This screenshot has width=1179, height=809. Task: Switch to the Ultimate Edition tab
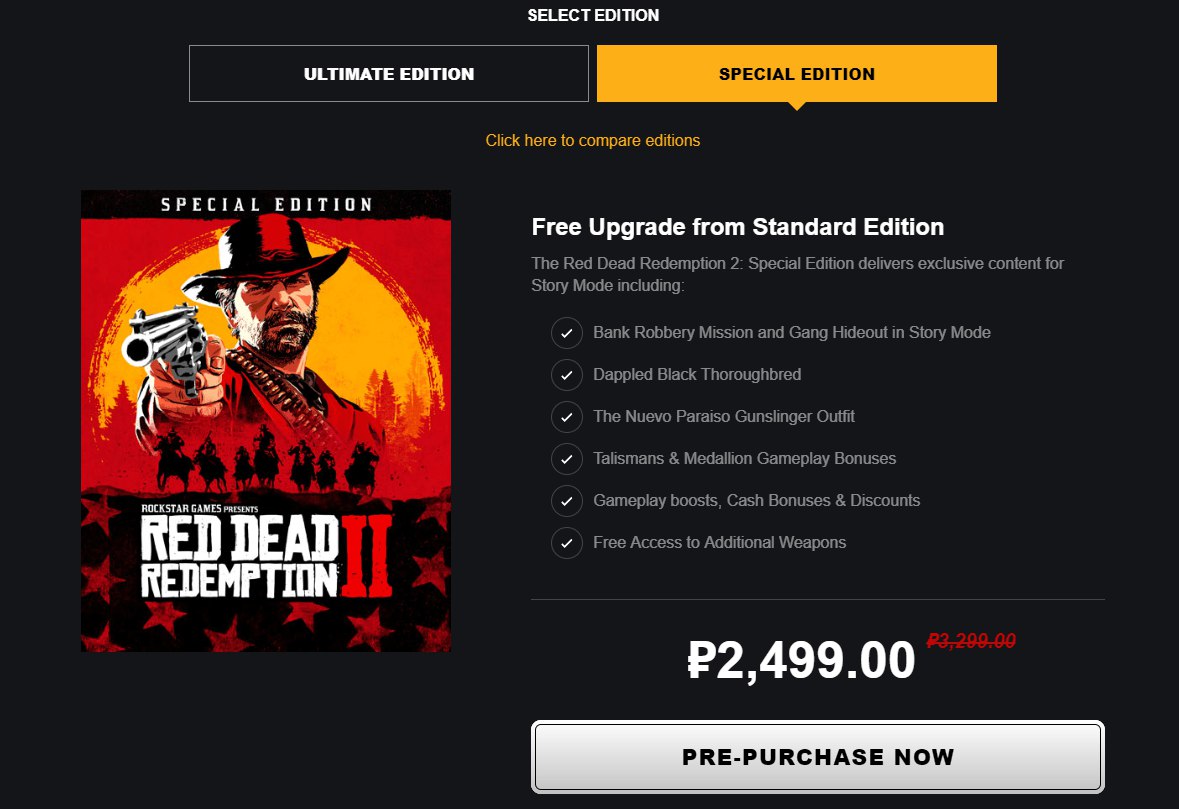click(x=389, y=74)
